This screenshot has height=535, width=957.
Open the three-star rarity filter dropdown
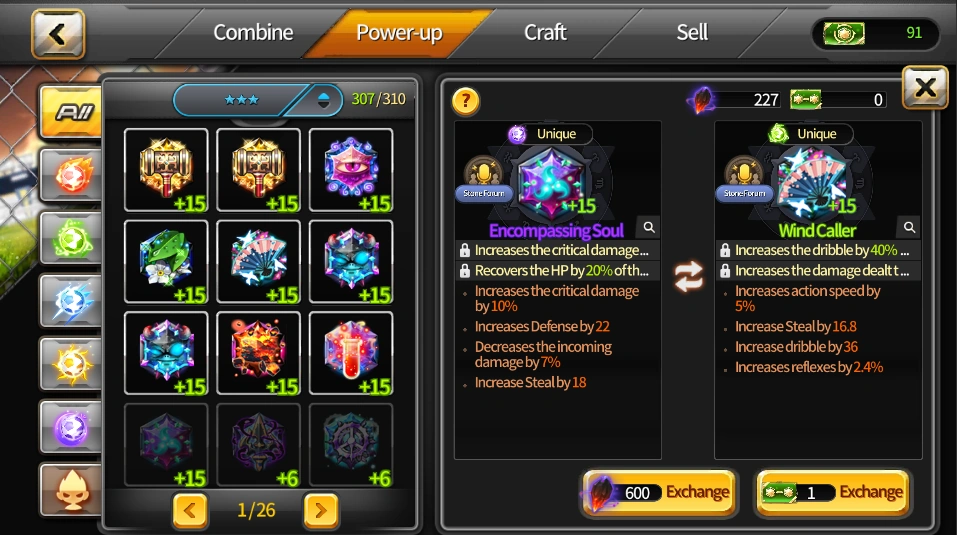click(x=258, y=100)
